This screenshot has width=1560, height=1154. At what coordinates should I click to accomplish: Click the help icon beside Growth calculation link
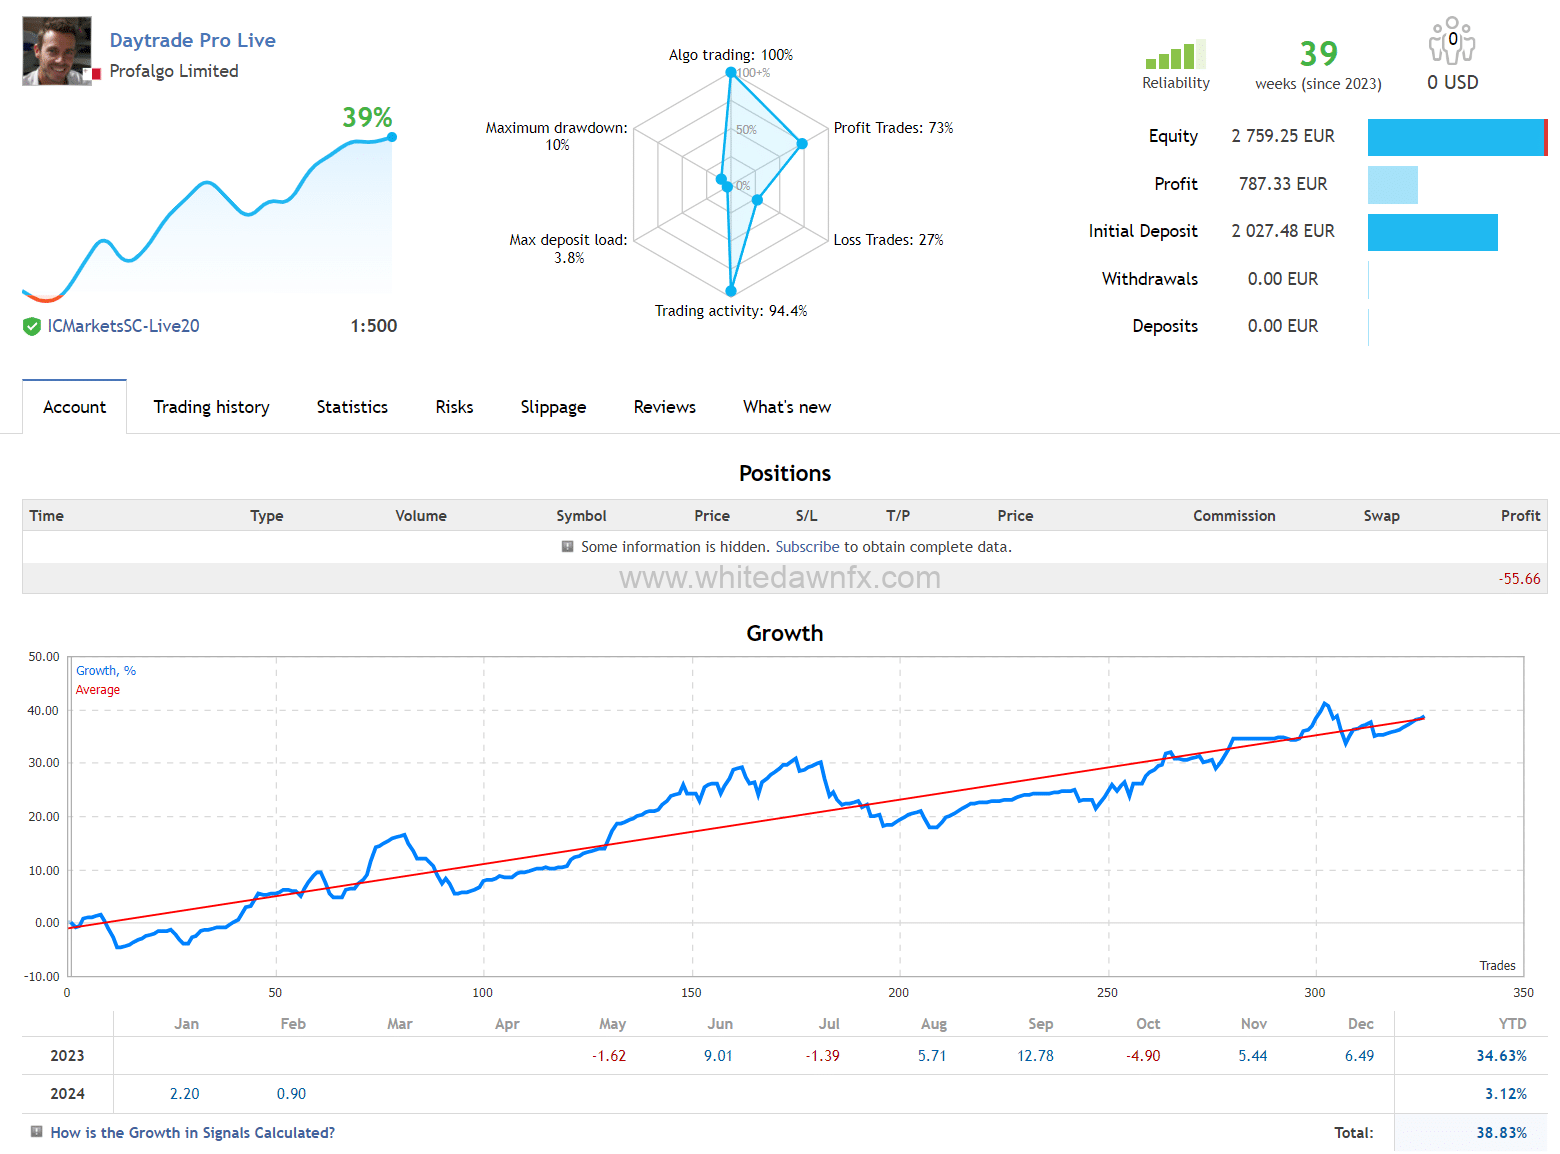[37, 1132]
